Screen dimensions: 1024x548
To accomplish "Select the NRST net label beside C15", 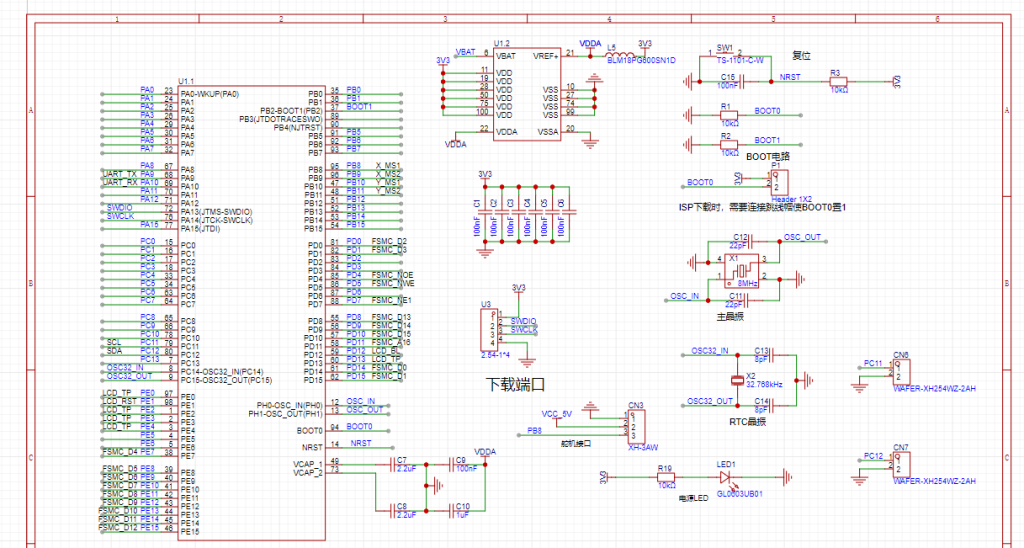I will pyautogui.click(x=789, y=77).
